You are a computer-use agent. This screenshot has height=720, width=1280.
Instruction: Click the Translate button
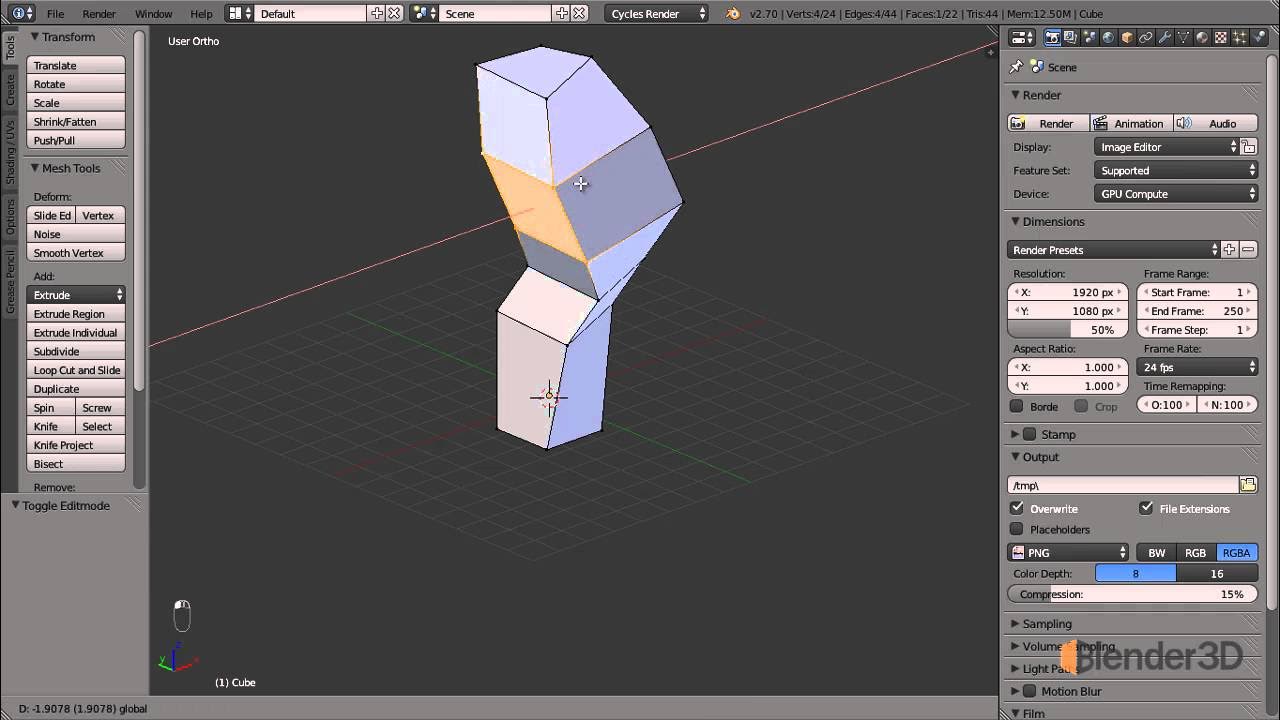[x=76, y=65]
